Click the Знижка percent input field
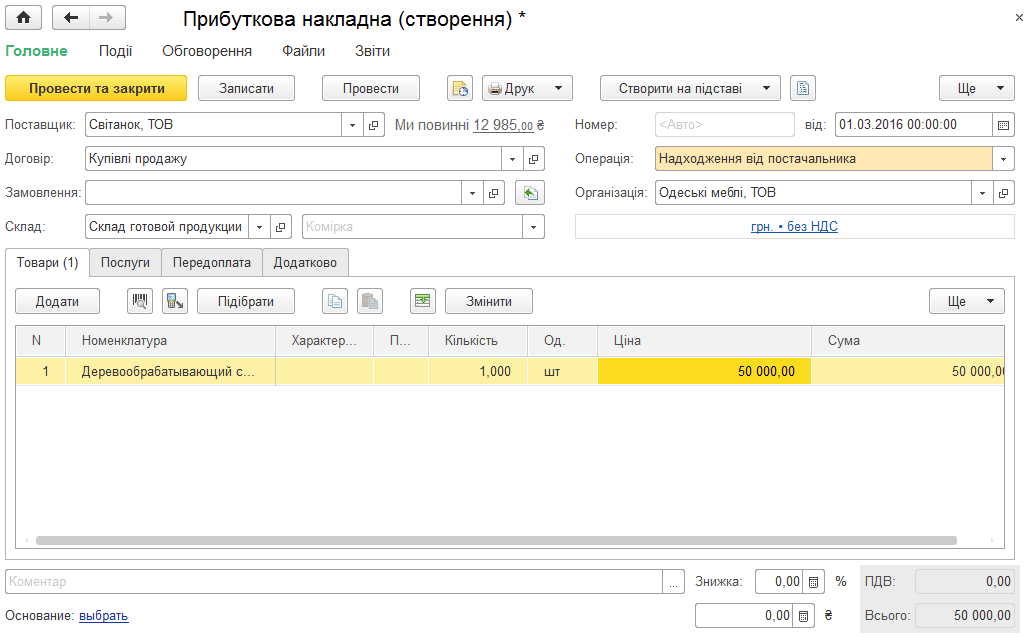The image size is (1029, 638). pos(779,582)
